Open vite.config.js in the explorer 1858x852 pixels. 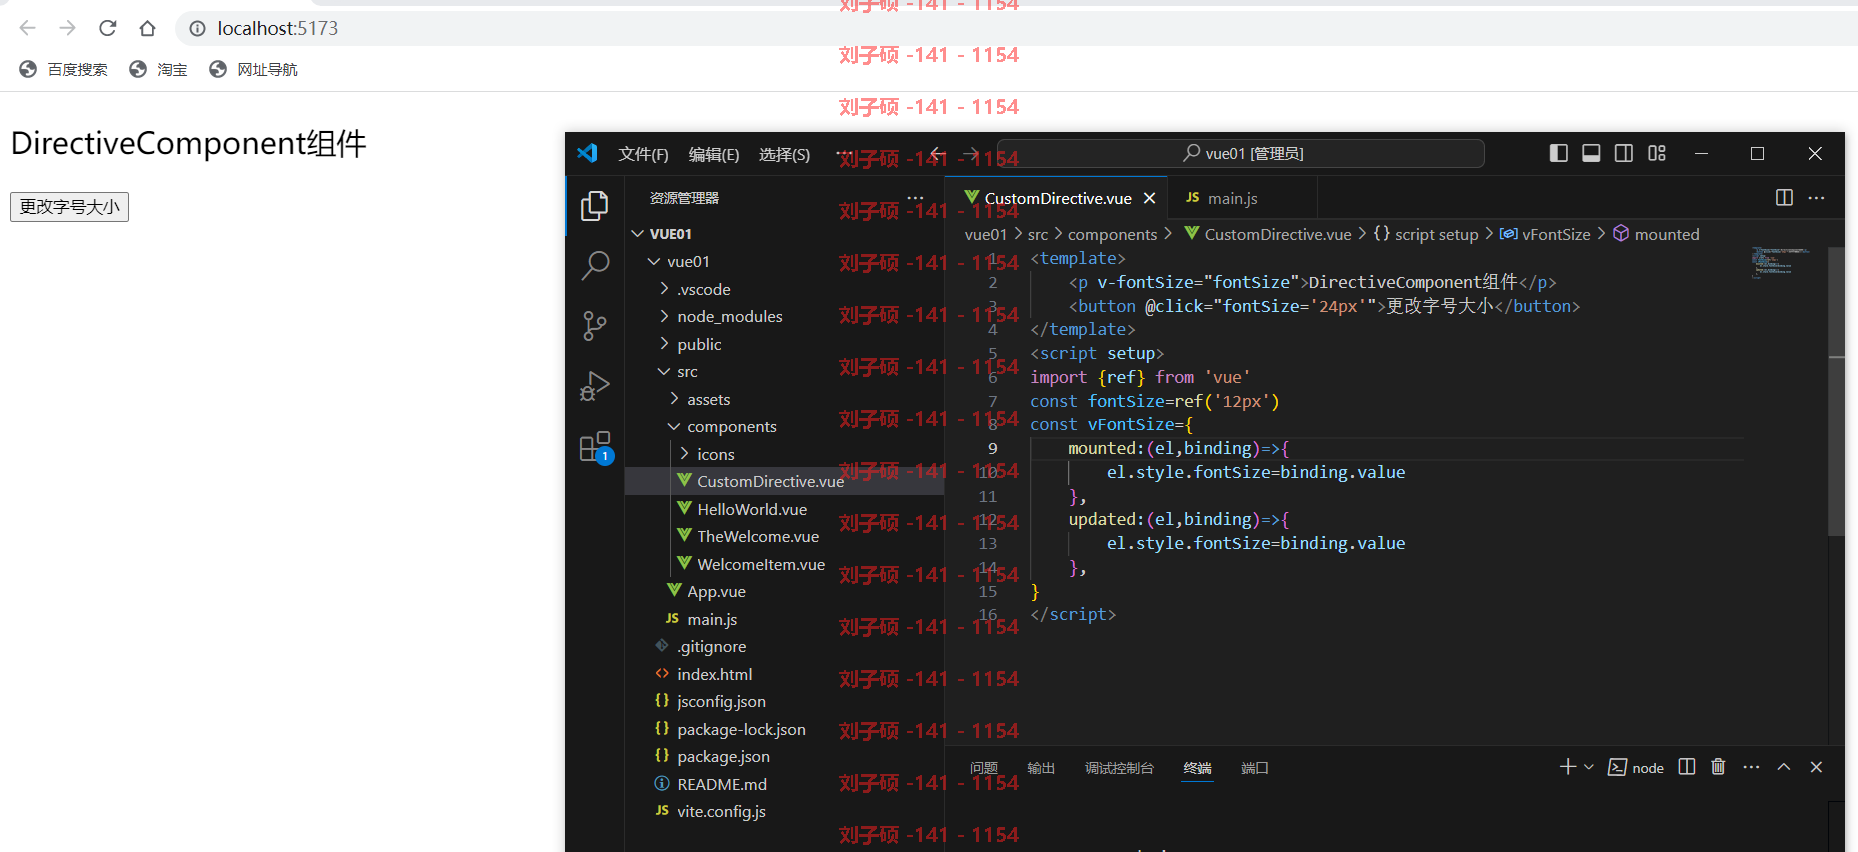click(721, 811)
